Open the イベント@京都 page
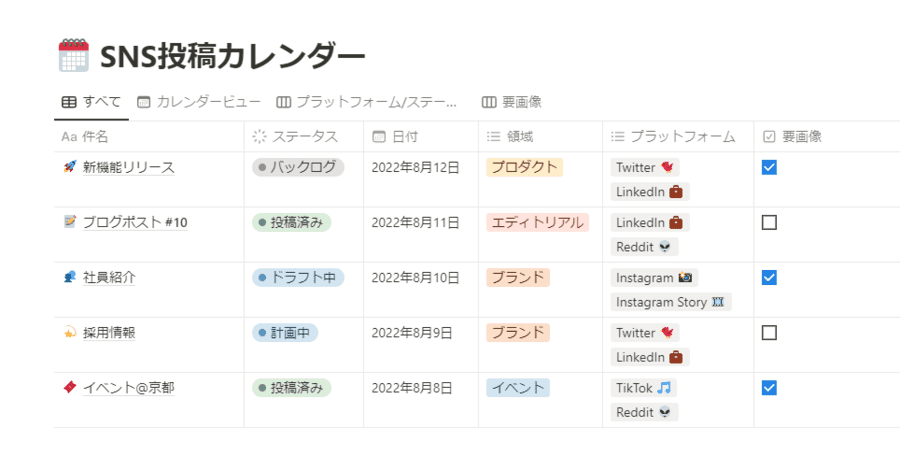 click(x=129, y=388)
